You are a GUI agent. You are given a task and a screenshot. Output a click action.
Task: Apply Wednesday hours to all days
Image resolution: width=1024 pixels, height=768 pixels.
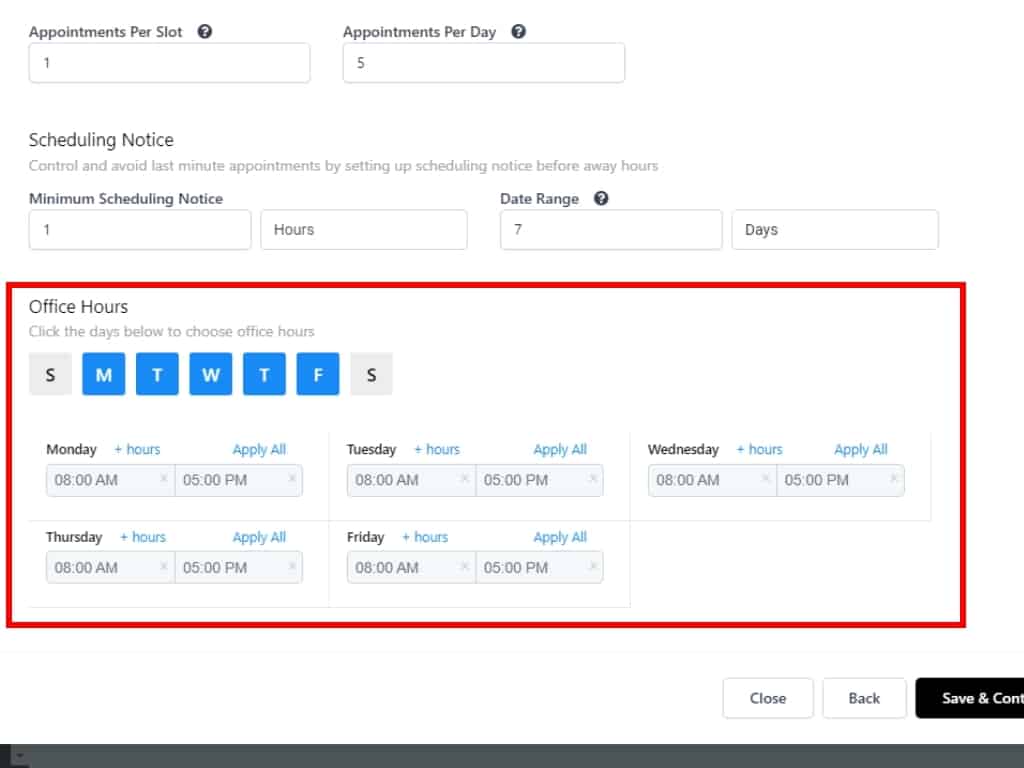tap(860, 450)
